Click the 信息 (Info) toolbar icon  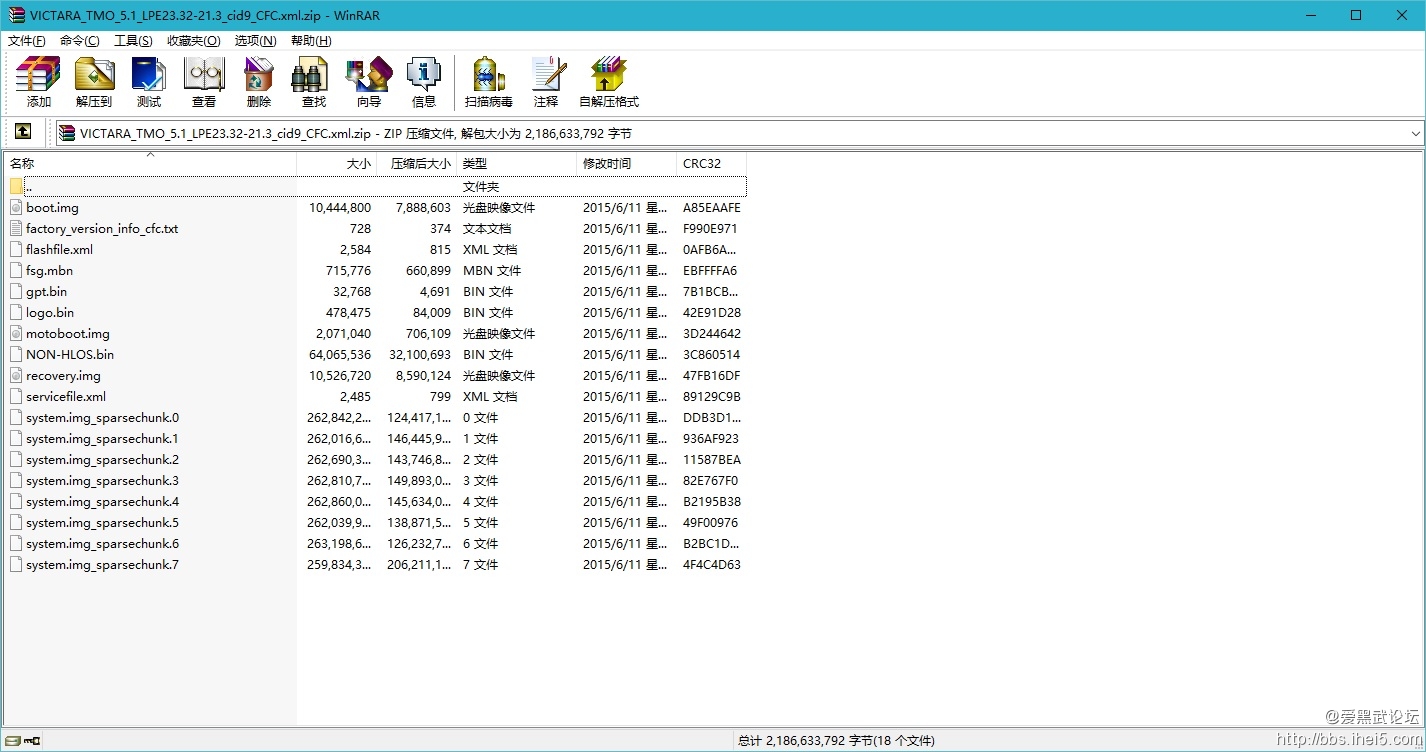point(424,74)
